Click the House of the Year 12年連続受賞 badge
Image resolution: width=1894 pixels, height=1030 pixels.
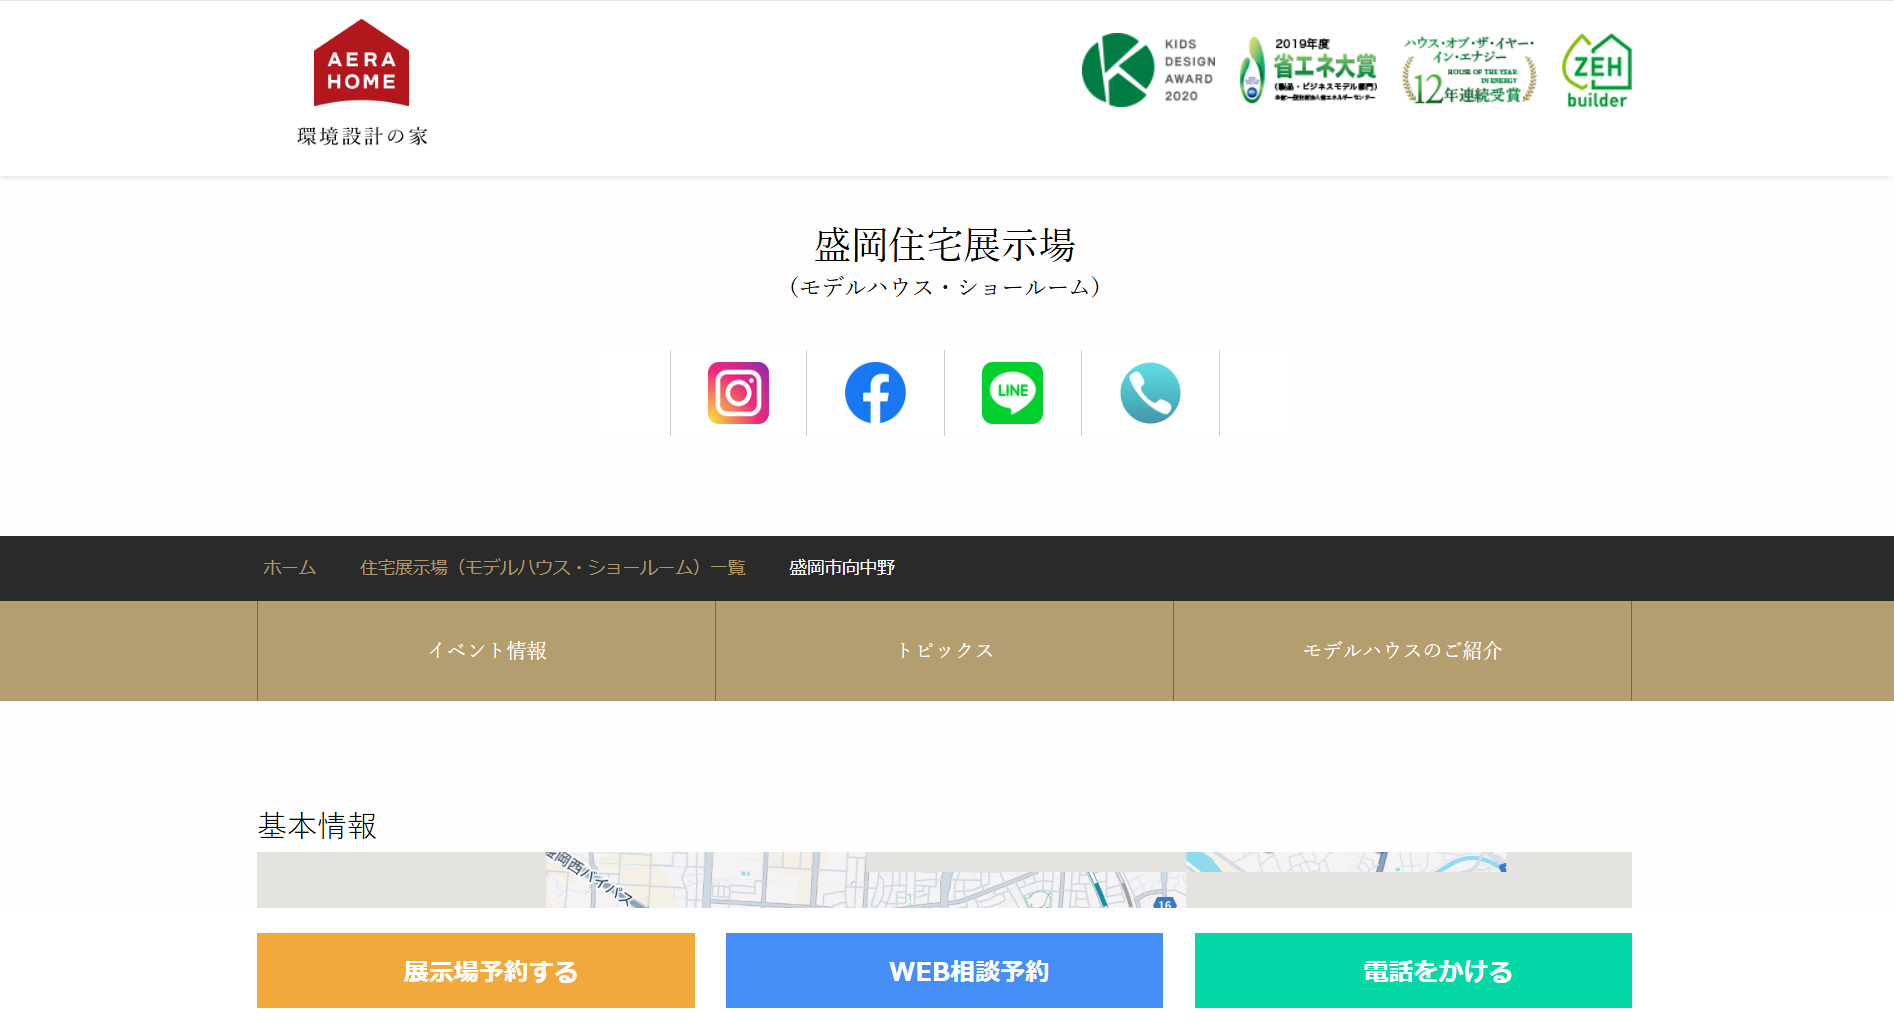point(1468,70)
